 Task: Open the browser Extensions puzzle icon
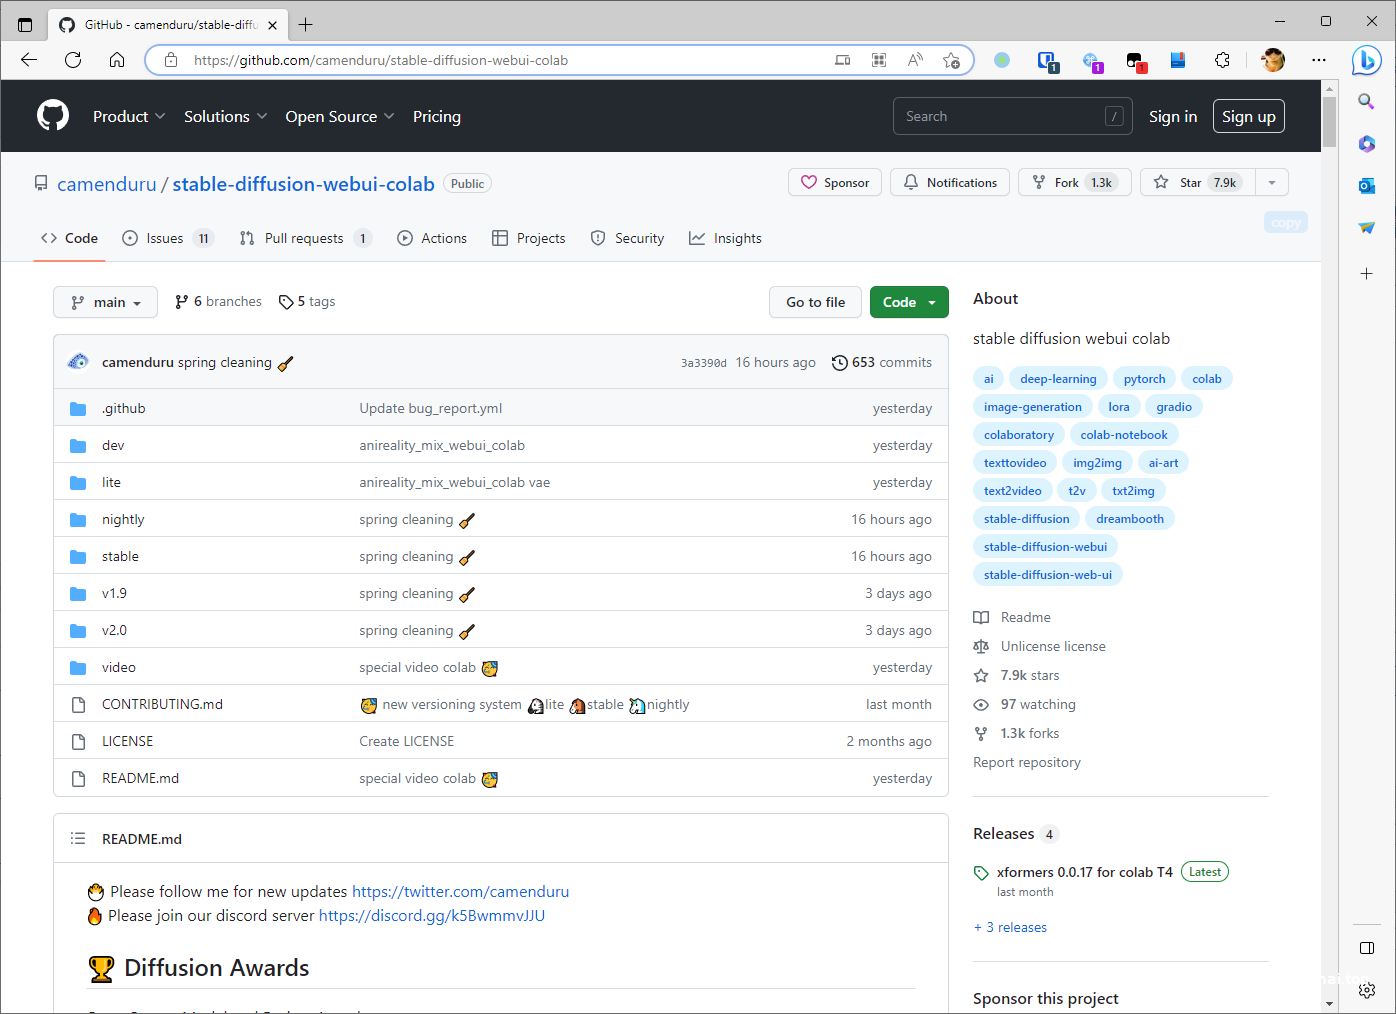click(1222, 60)
